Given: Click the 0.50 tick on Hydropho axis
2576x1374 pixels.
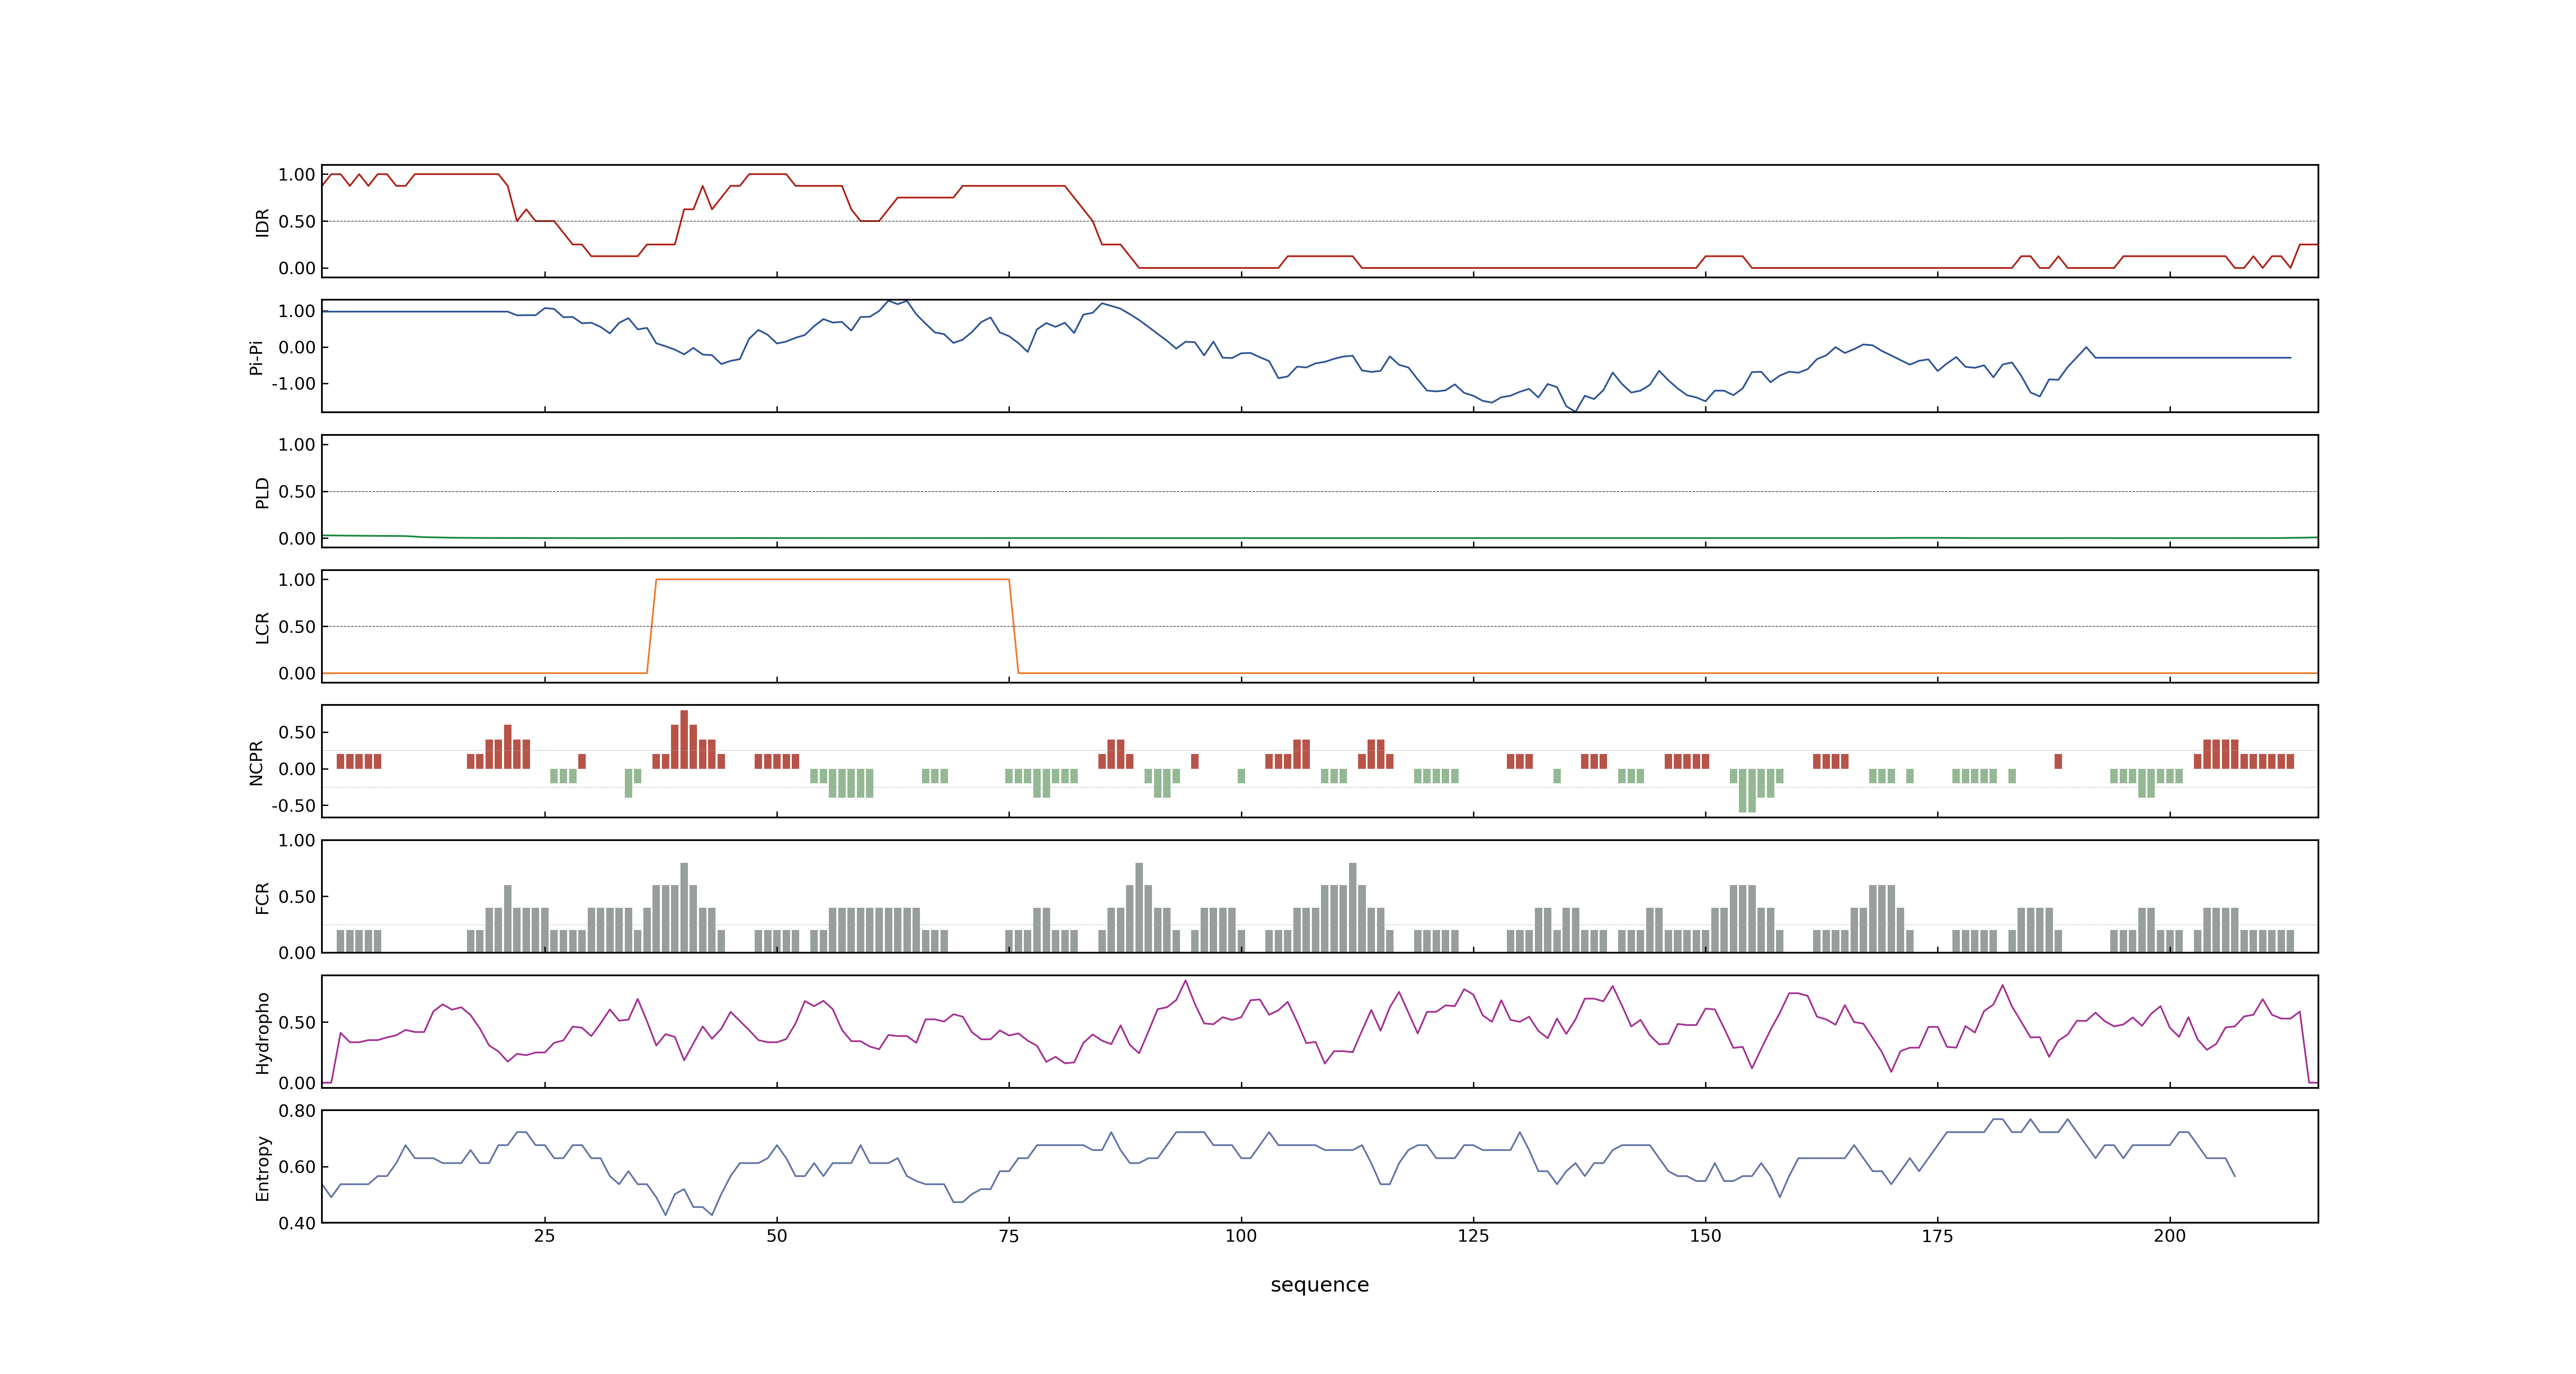Looking at the screenshot, I should [297, 1023].
